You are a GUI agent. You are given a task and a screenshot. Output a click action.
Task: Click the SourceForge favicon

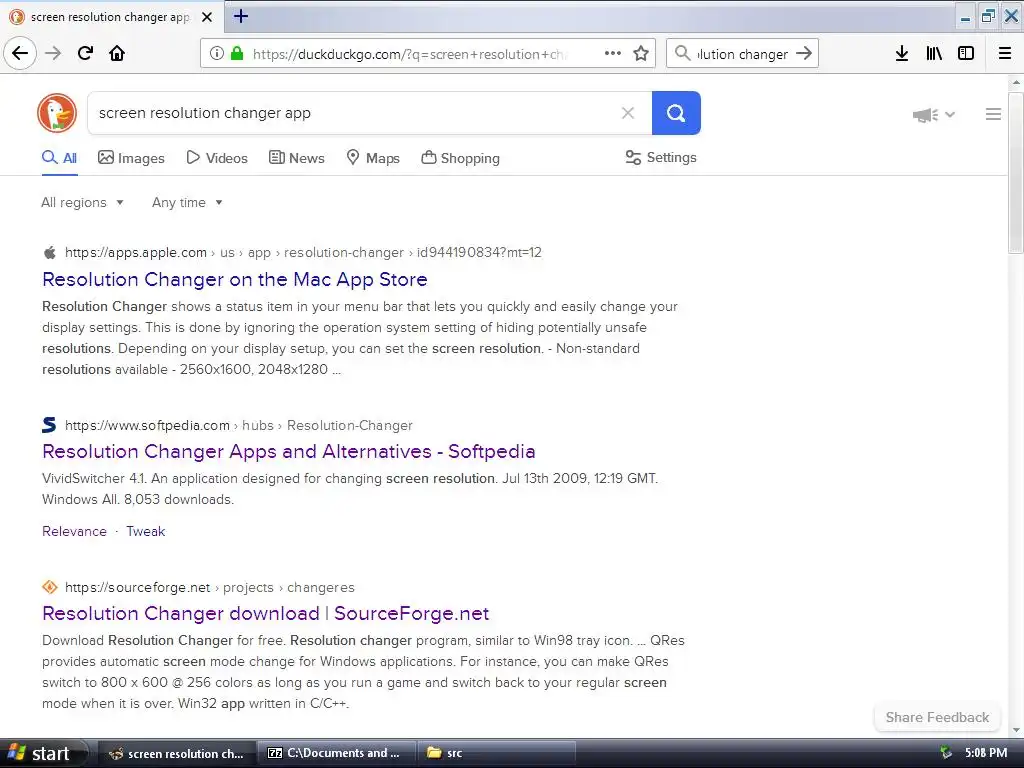point(50,587)
